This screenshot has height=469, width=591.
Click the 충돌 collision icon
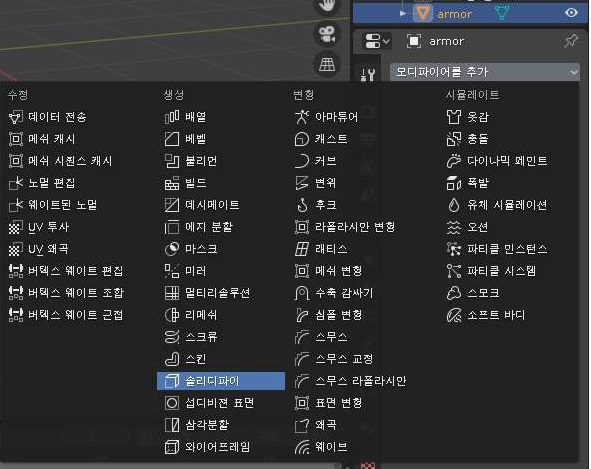tap(454, 139)
